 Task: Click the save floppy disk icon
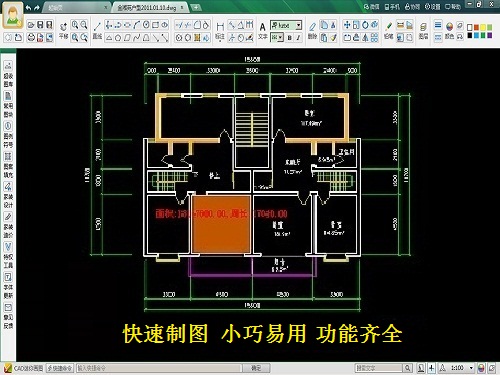pyautogui.click(x=40, y=25)
